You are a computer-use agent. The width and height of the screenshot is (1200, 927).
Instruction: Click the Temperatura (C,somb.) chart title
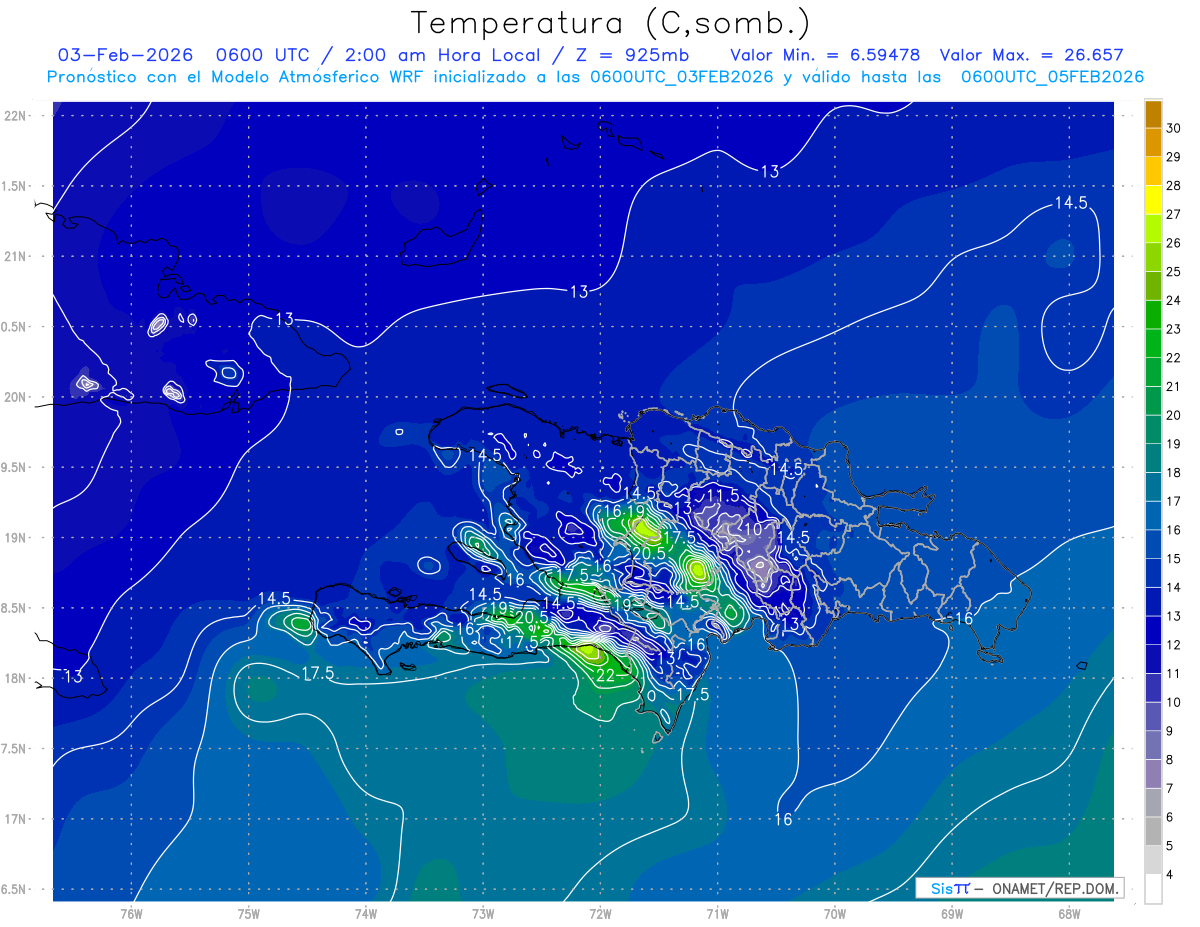pyautogui.click(x=610, y=22)
